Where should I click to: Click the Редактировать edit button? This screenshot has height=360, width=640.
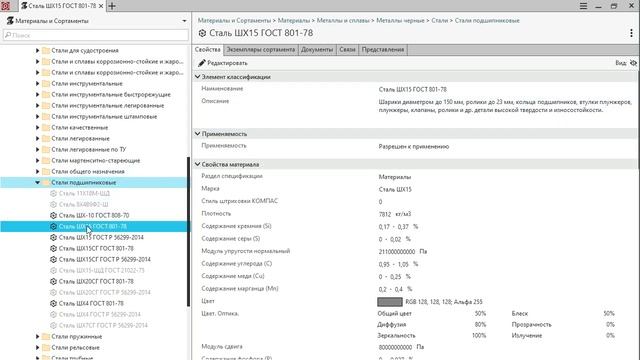pyautogui.click(x=223, y=63)
